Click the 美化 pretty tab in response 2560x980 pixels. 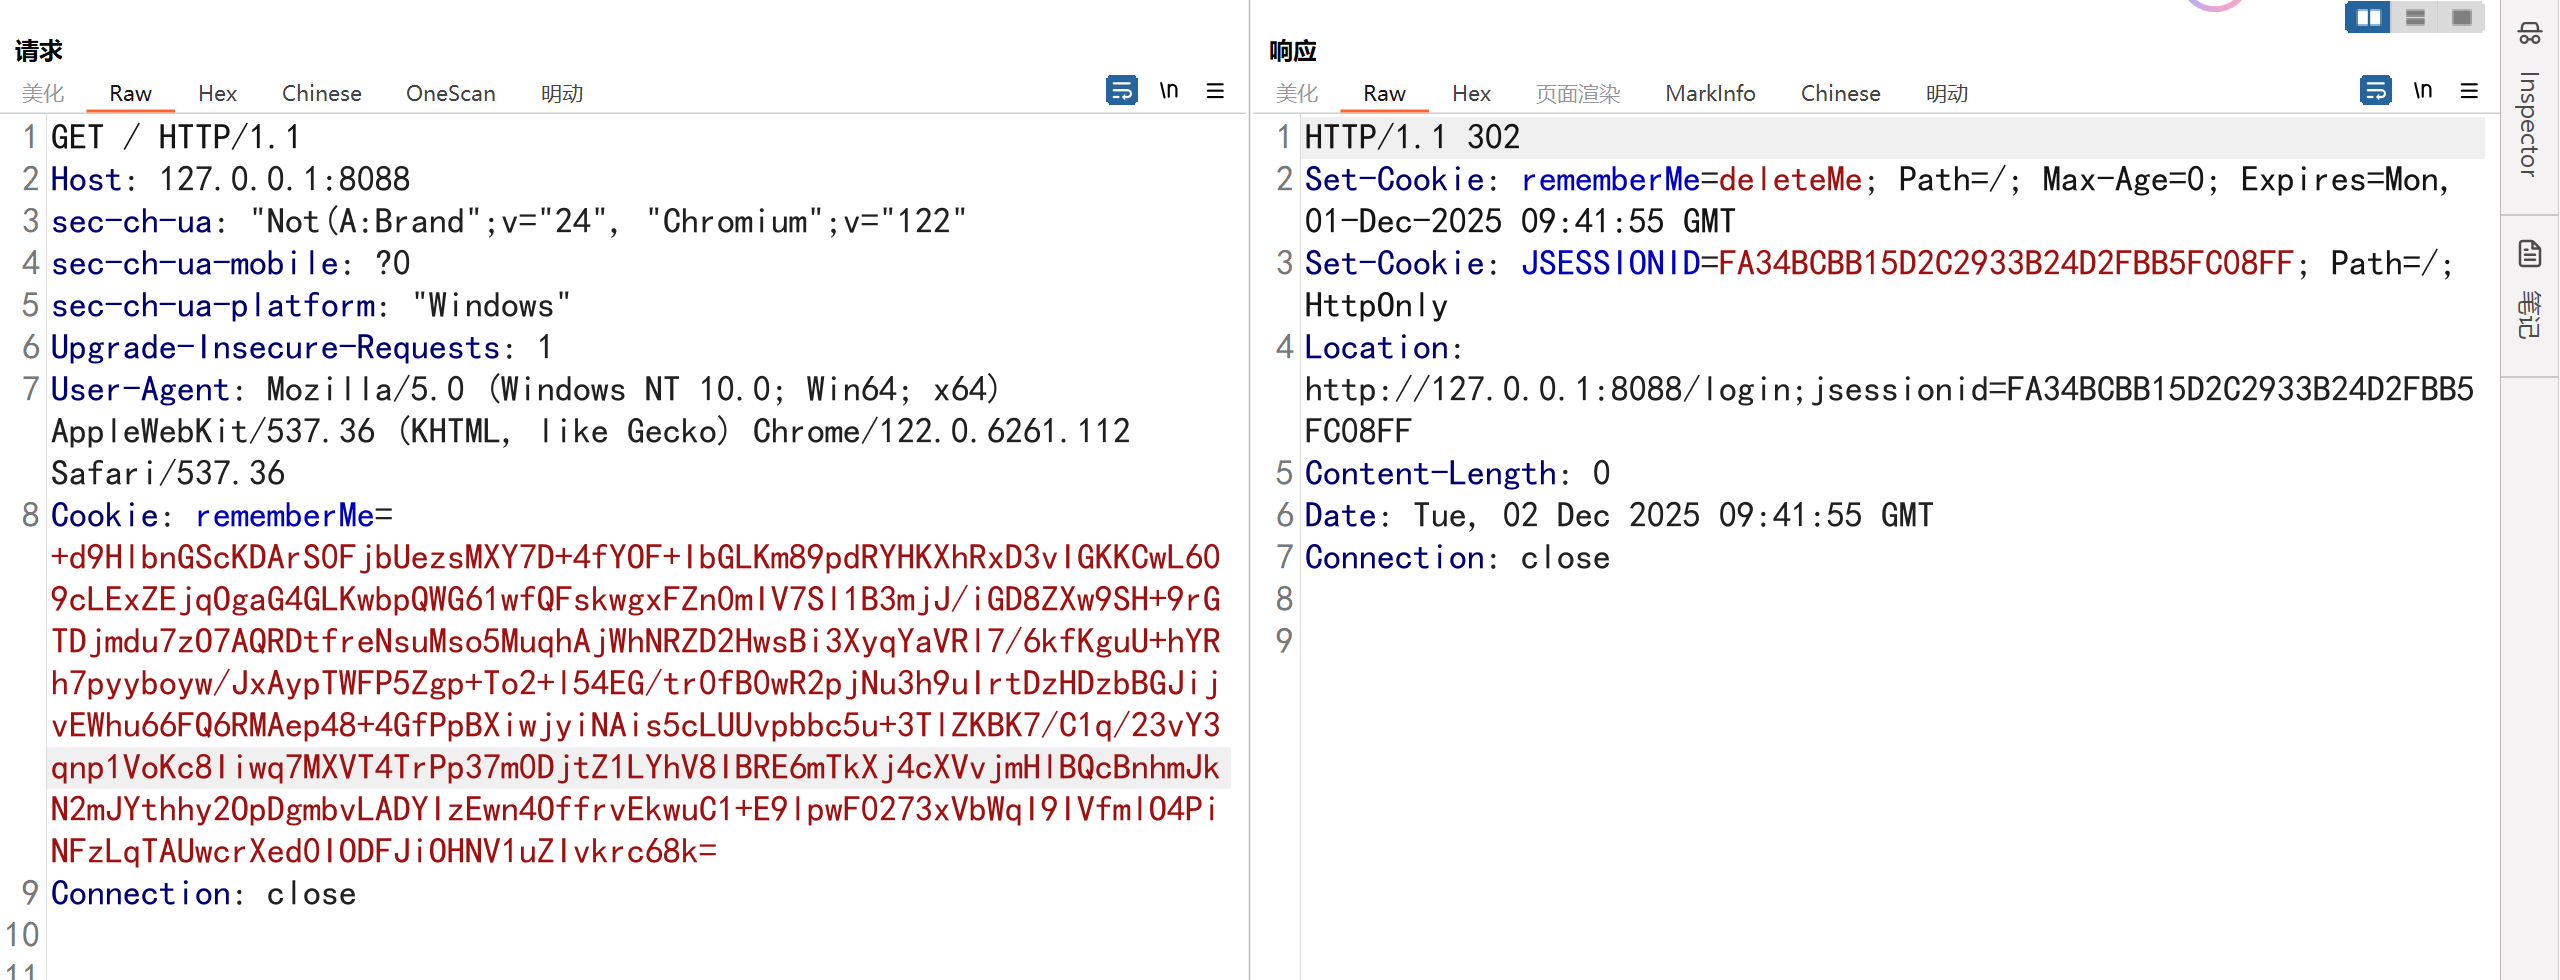(x=1297, y=93)
